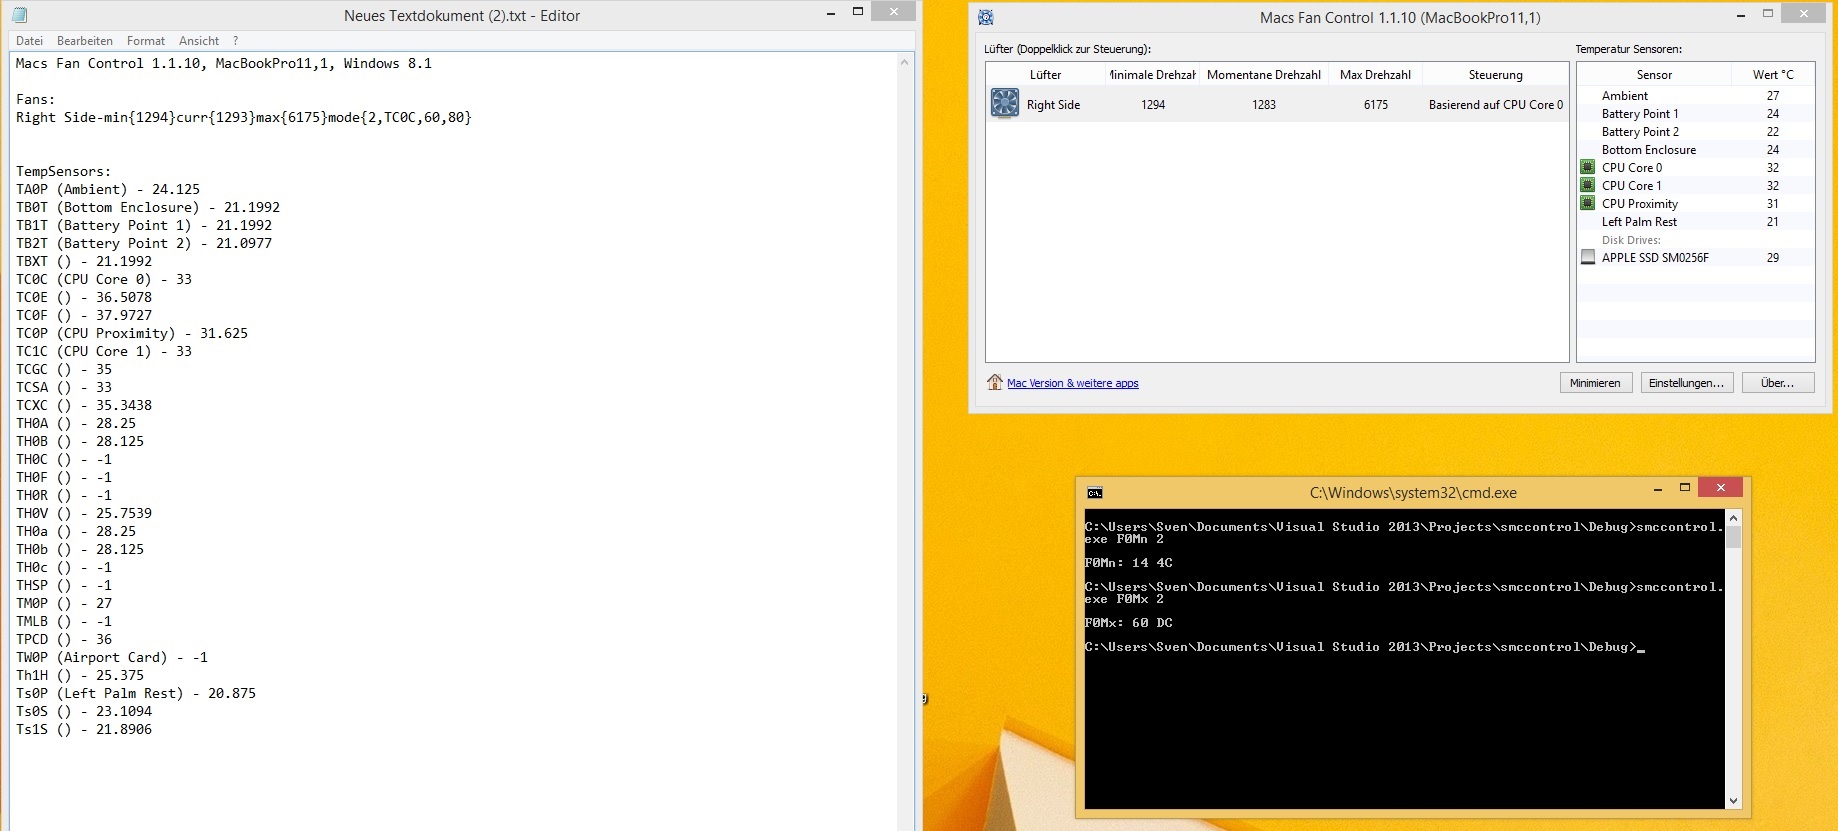1838x831 pixels.
Task: Close the Editor window
Action: pyautogui.click(x=892, y=11)
